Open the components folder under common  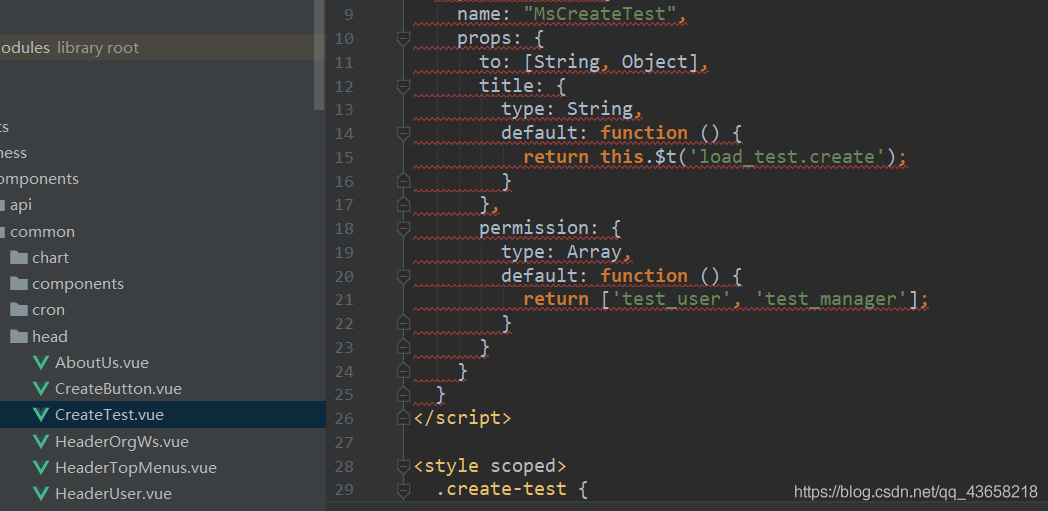pos(77,283)
